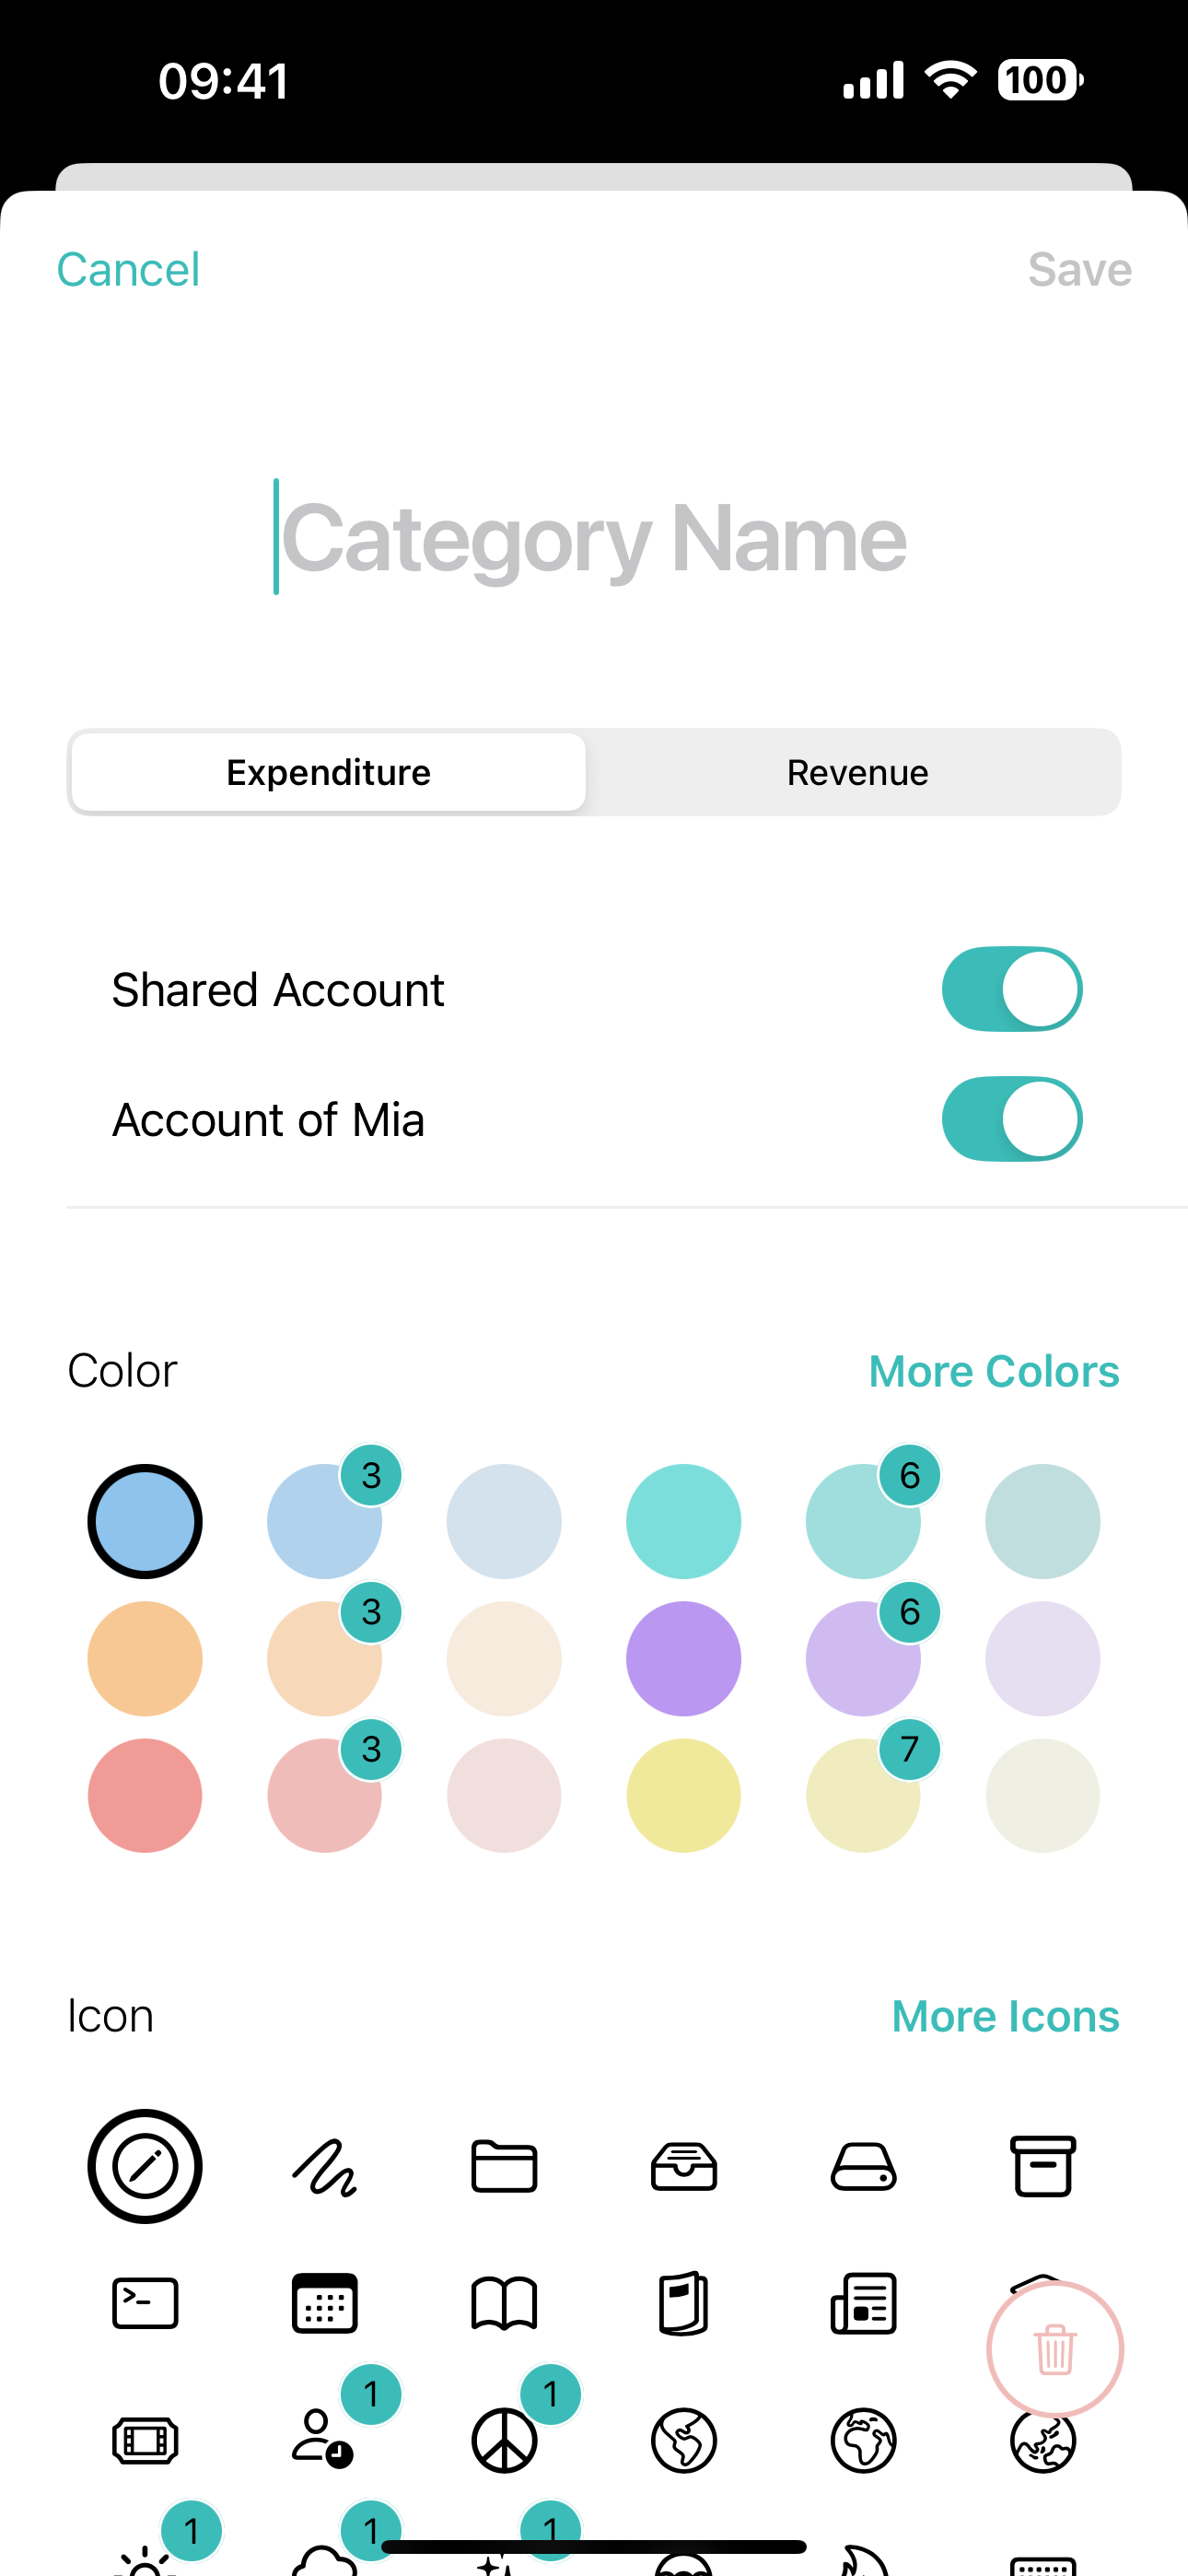The height and width of the screenshot is (2576, 1188).
Task: Select the archive box icon
Action: click(1043, 2167)
